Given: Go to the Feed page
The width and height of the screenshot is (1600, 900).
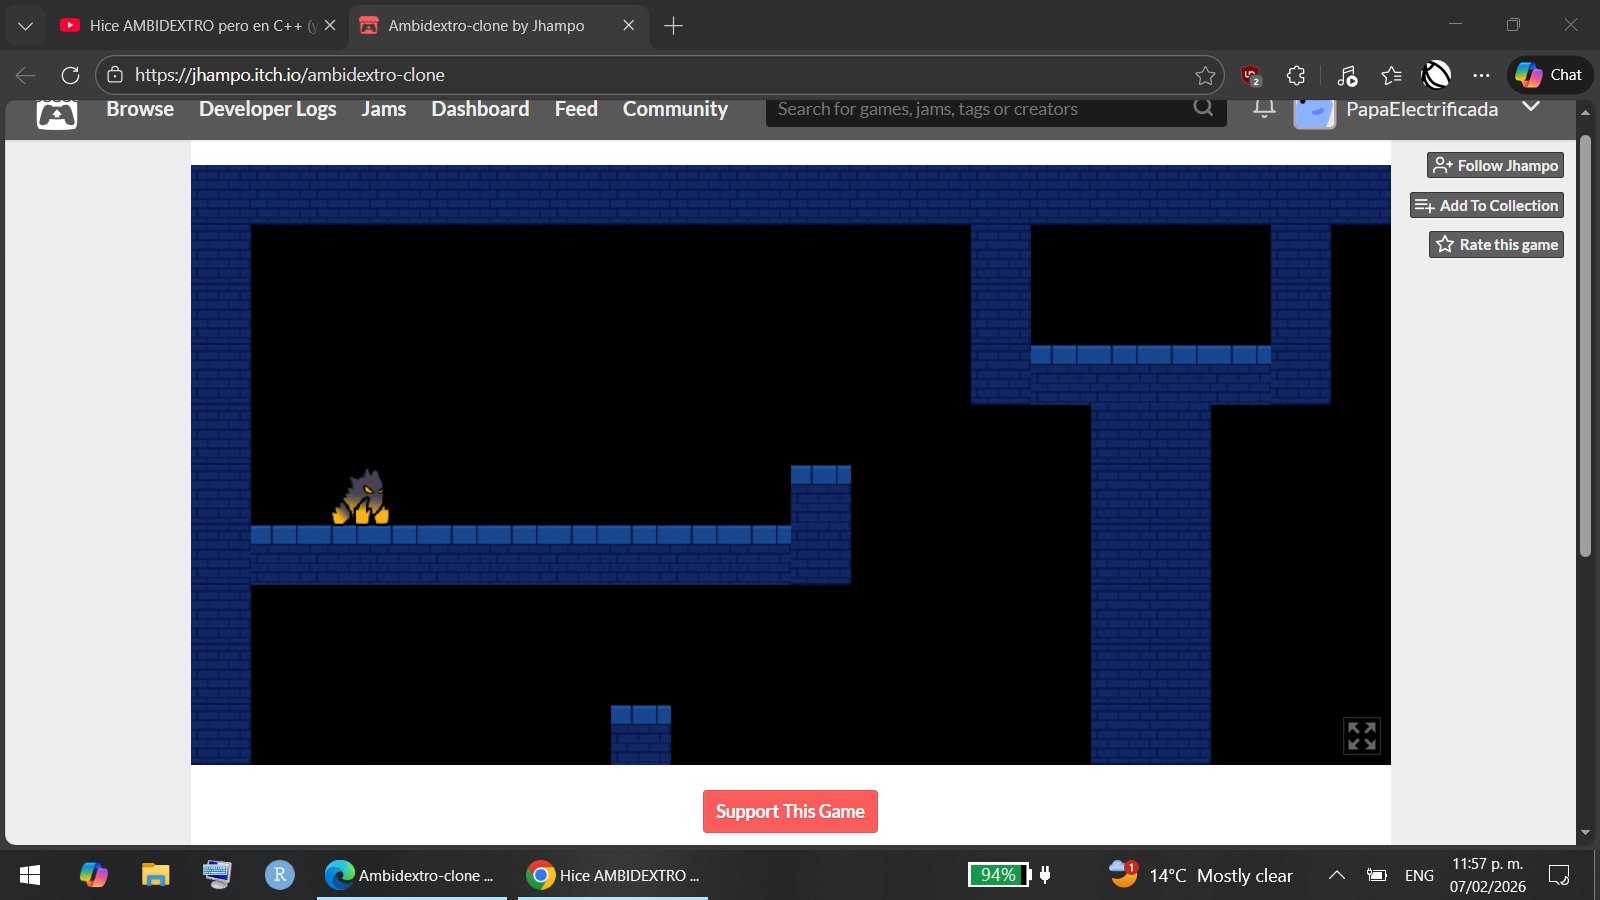Looking at the screenshot, I should [x=576, y=109].
